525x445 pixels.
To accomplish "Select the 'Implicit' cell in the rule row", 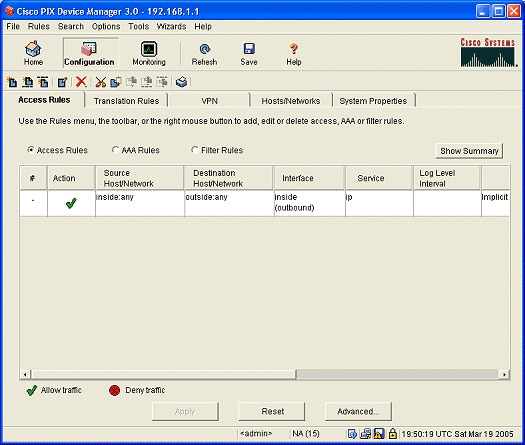I will [x=496, y=203].
